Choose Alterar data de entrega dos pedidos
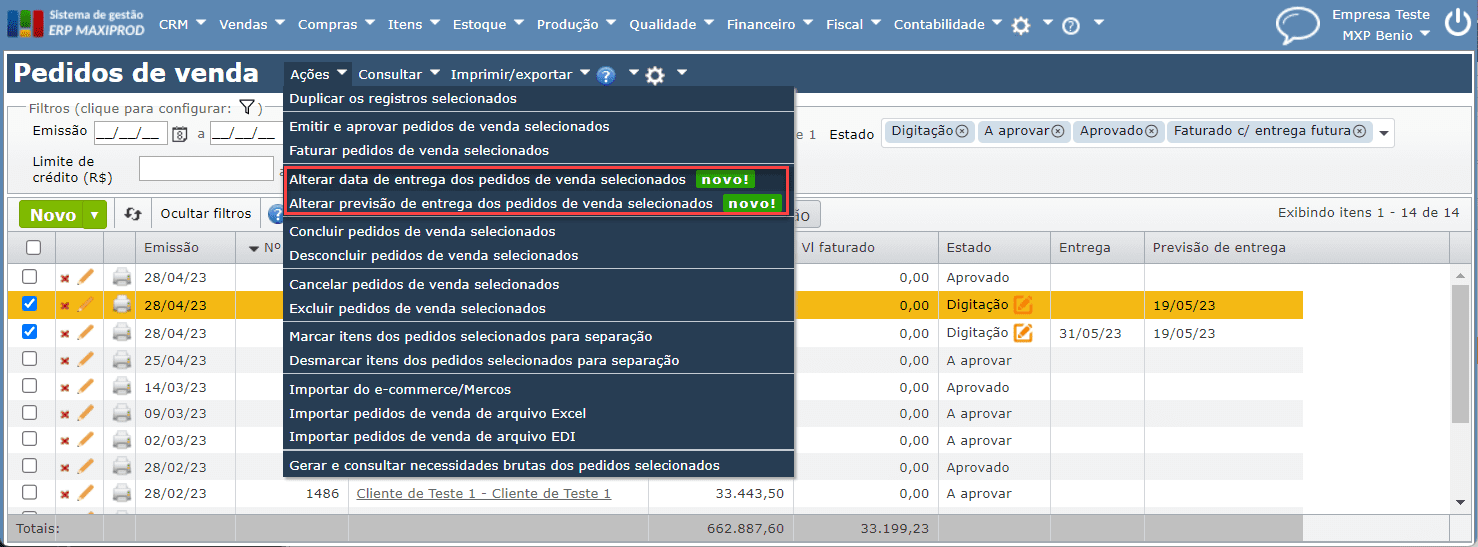 click(487, 180)
